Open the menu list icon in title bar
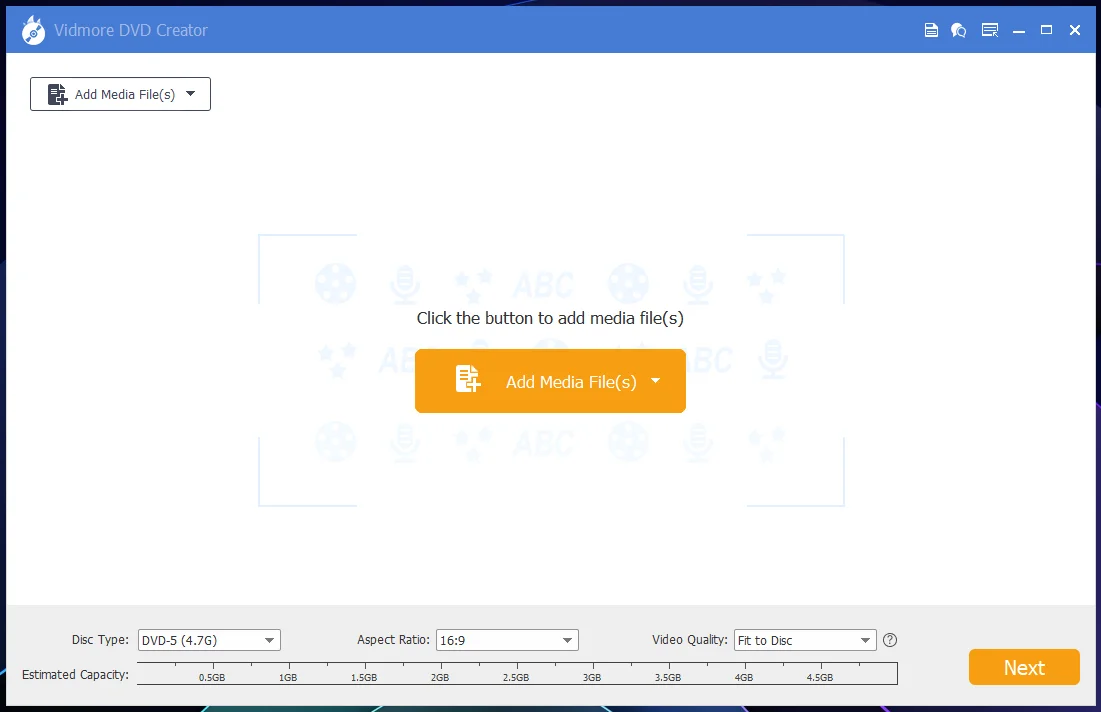The height and width of the screenshot is (712, 1101). [x=990, y=30]
